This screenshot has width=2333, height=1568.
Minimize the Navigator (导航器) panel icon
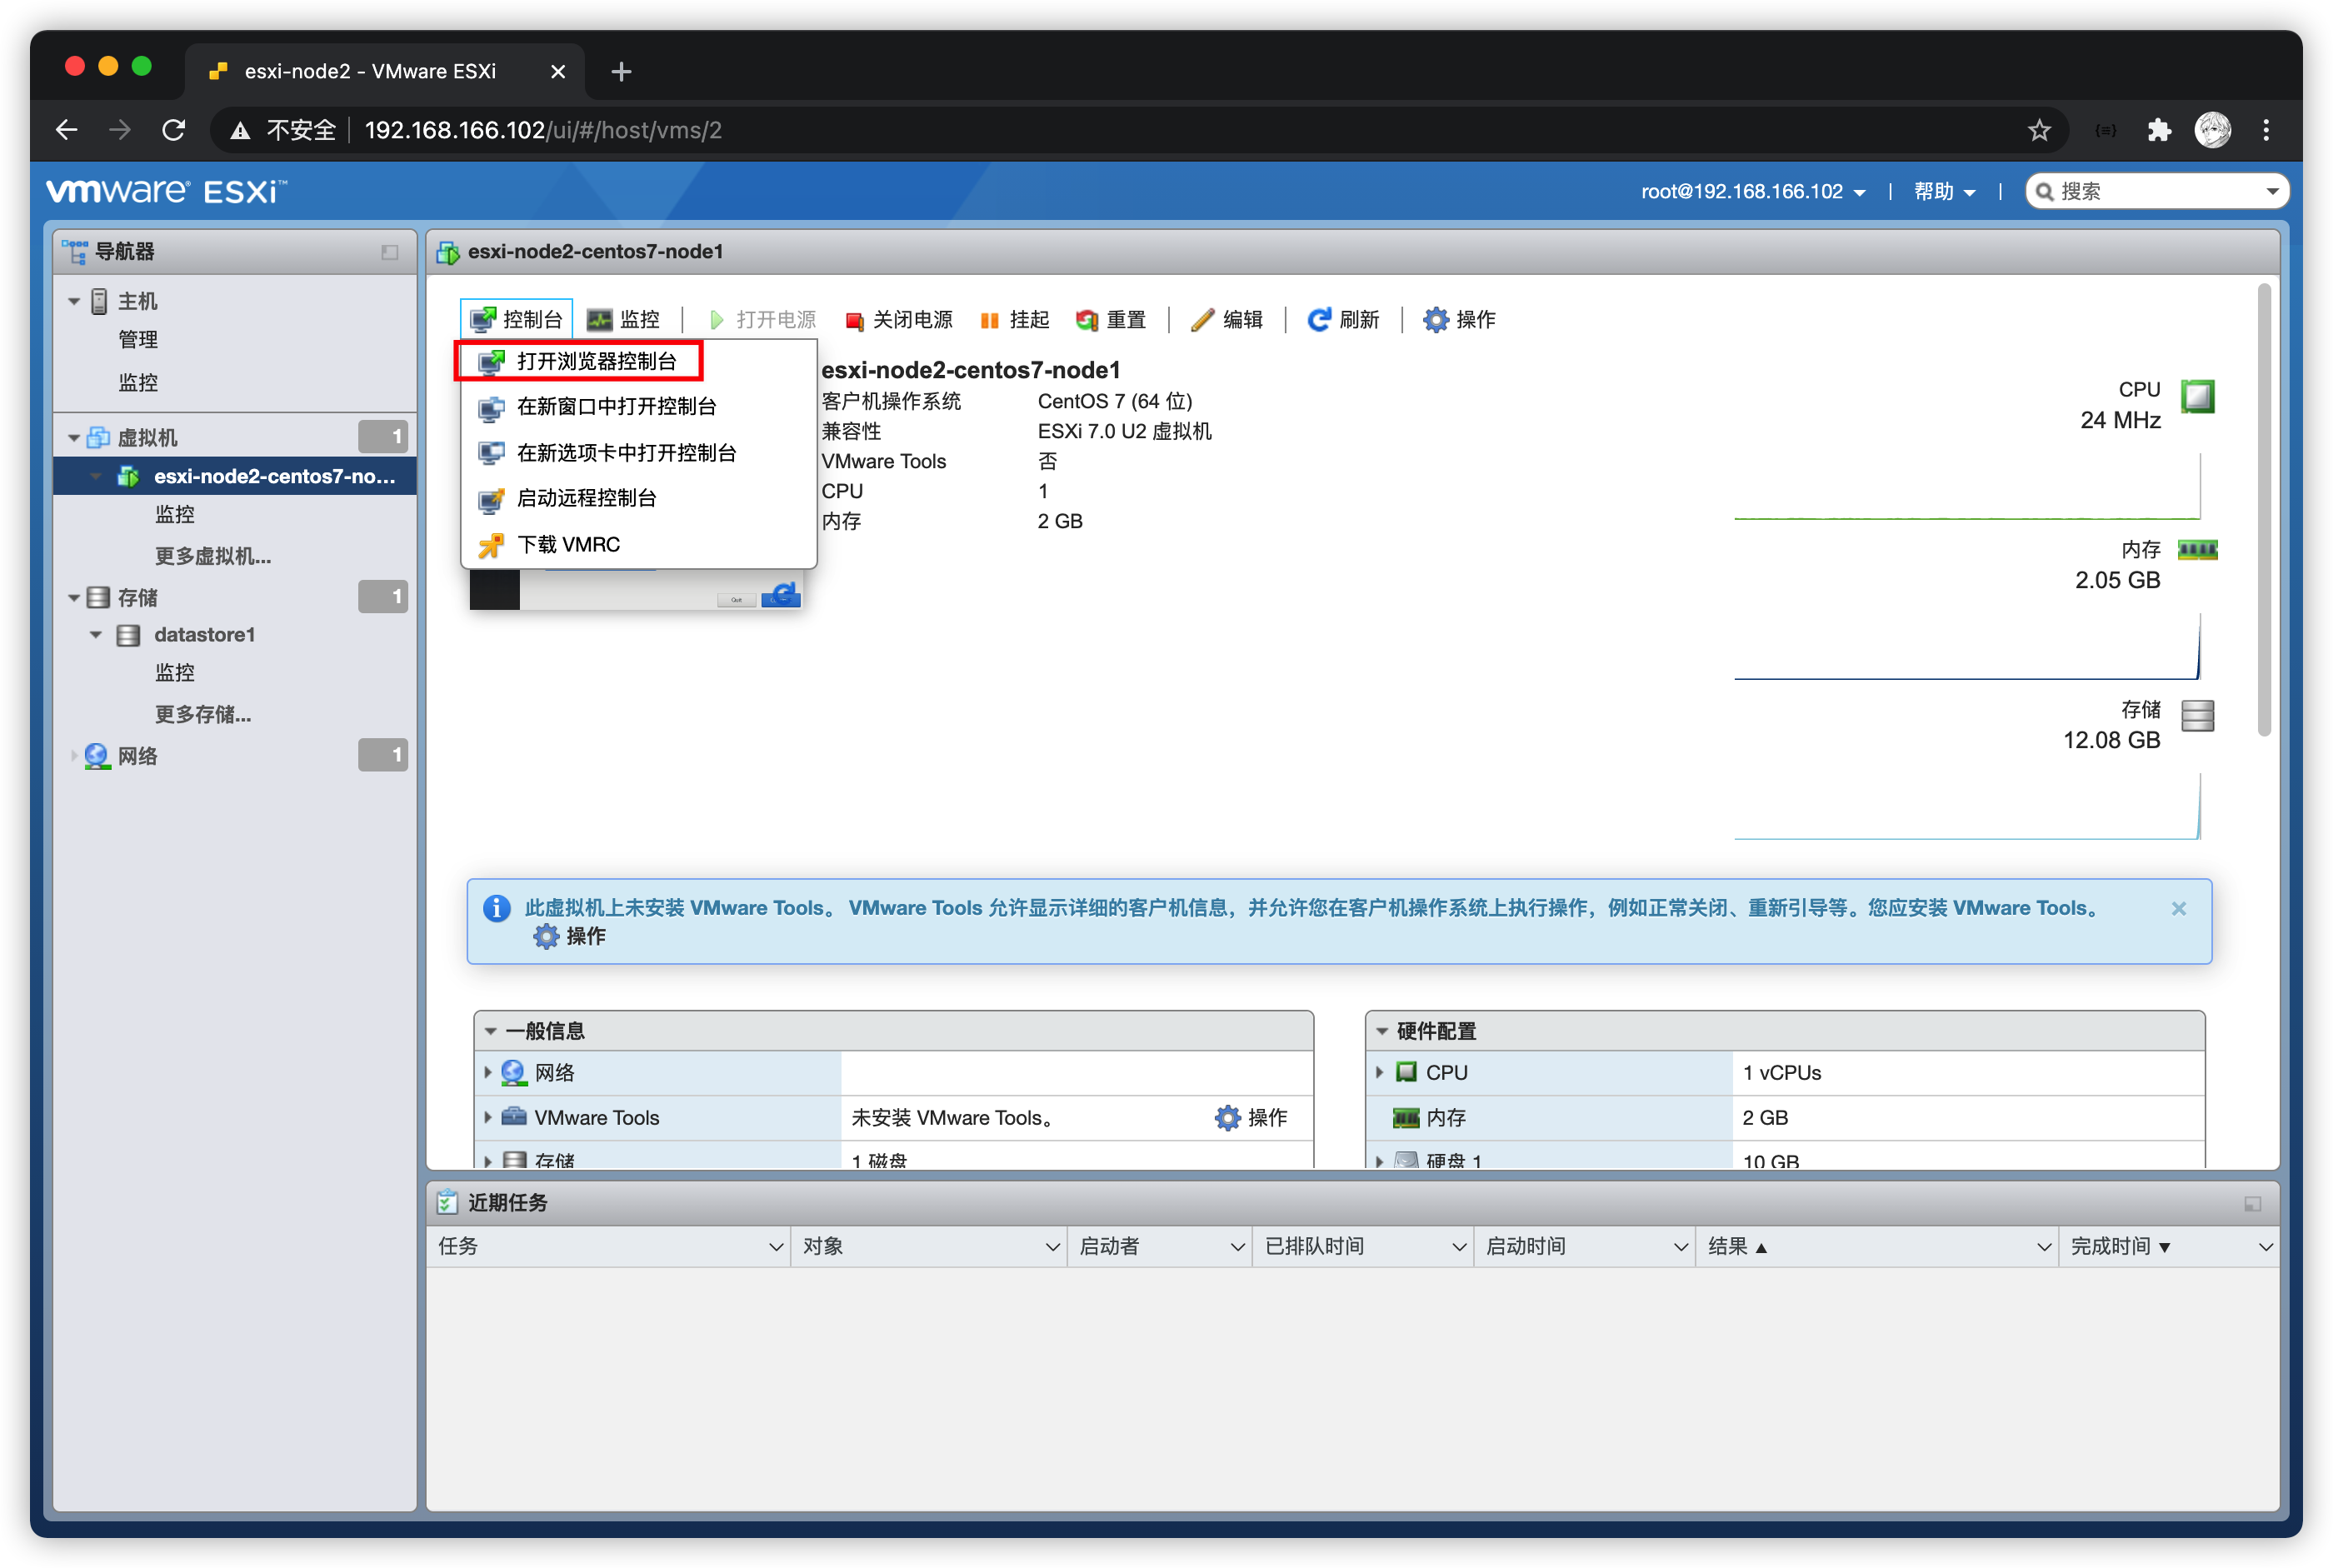[x=390, y=252]
